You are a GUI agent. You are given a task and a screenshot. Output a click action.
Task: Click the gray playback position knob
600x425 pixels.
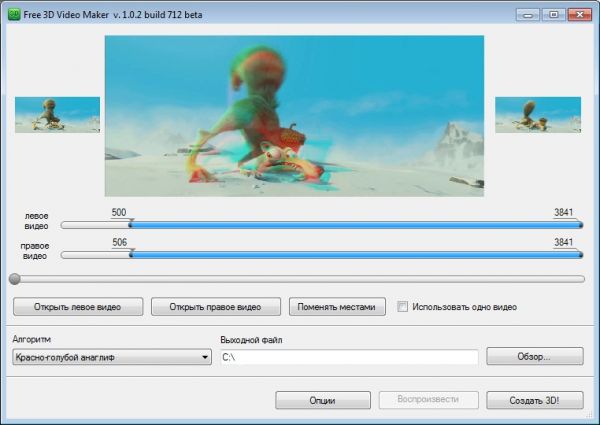(15, 279)
